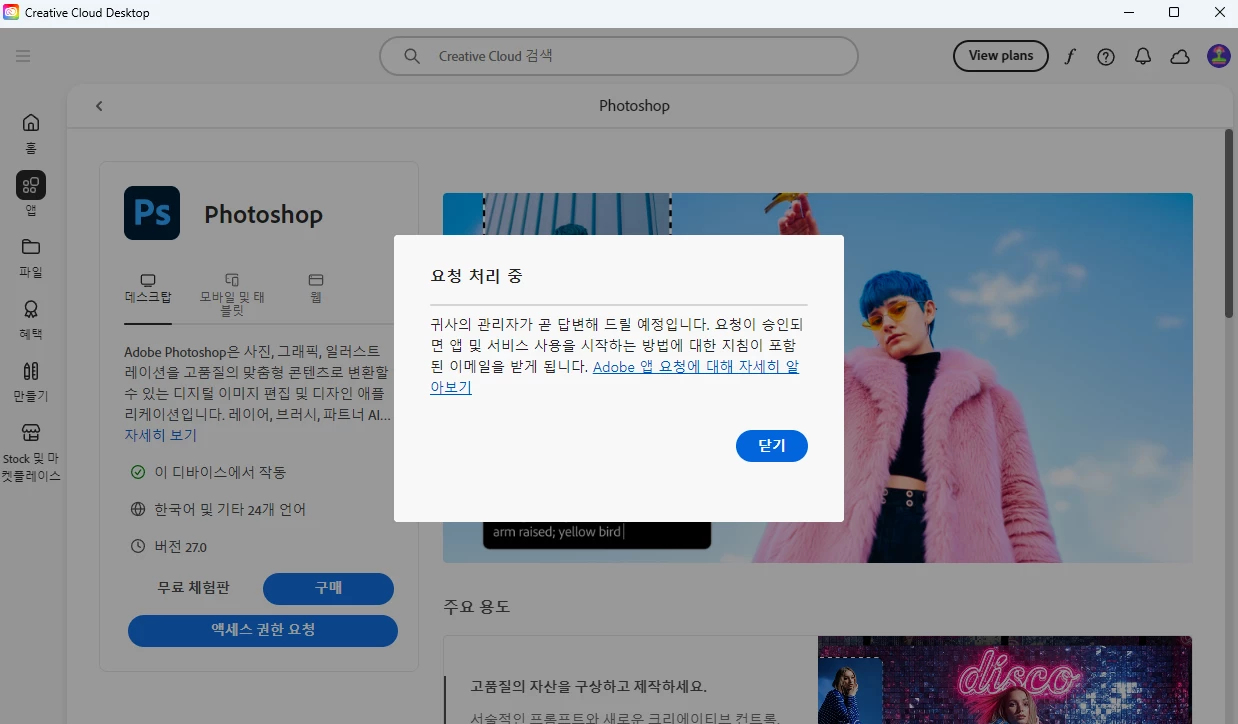Click the Photoshop page title in the header
1238x724 pixels.
pyautogui.click(x=634, y=106)
